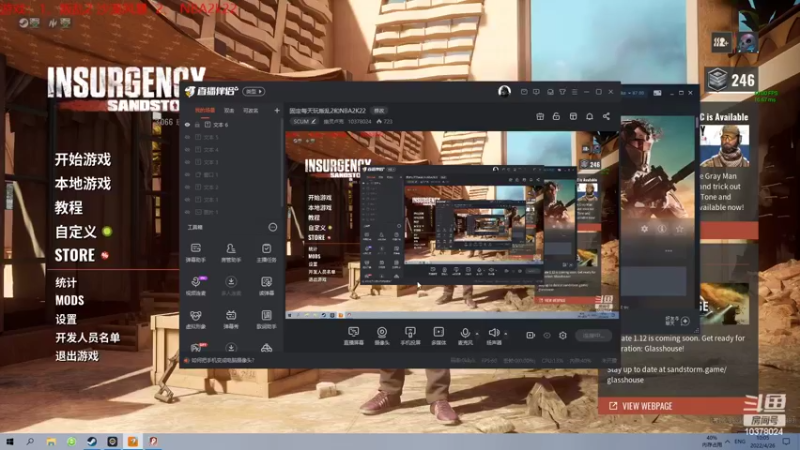This screenshot has width=800, height=450.
Task: Open 设置 in the game menu
Action: pos(66,319)
